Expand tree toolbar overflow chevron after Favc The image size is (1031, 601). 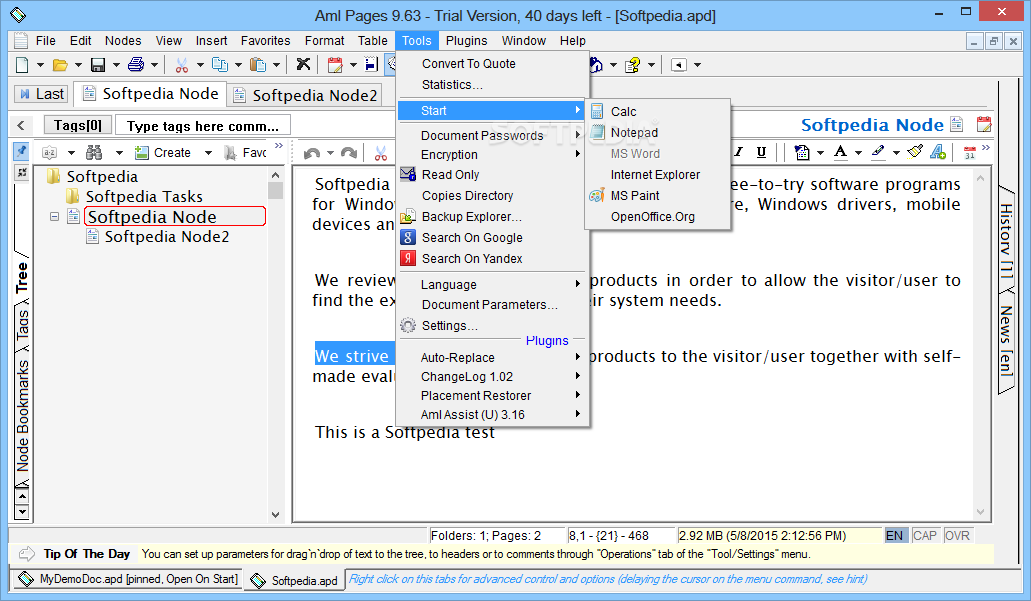coord(279,146)
